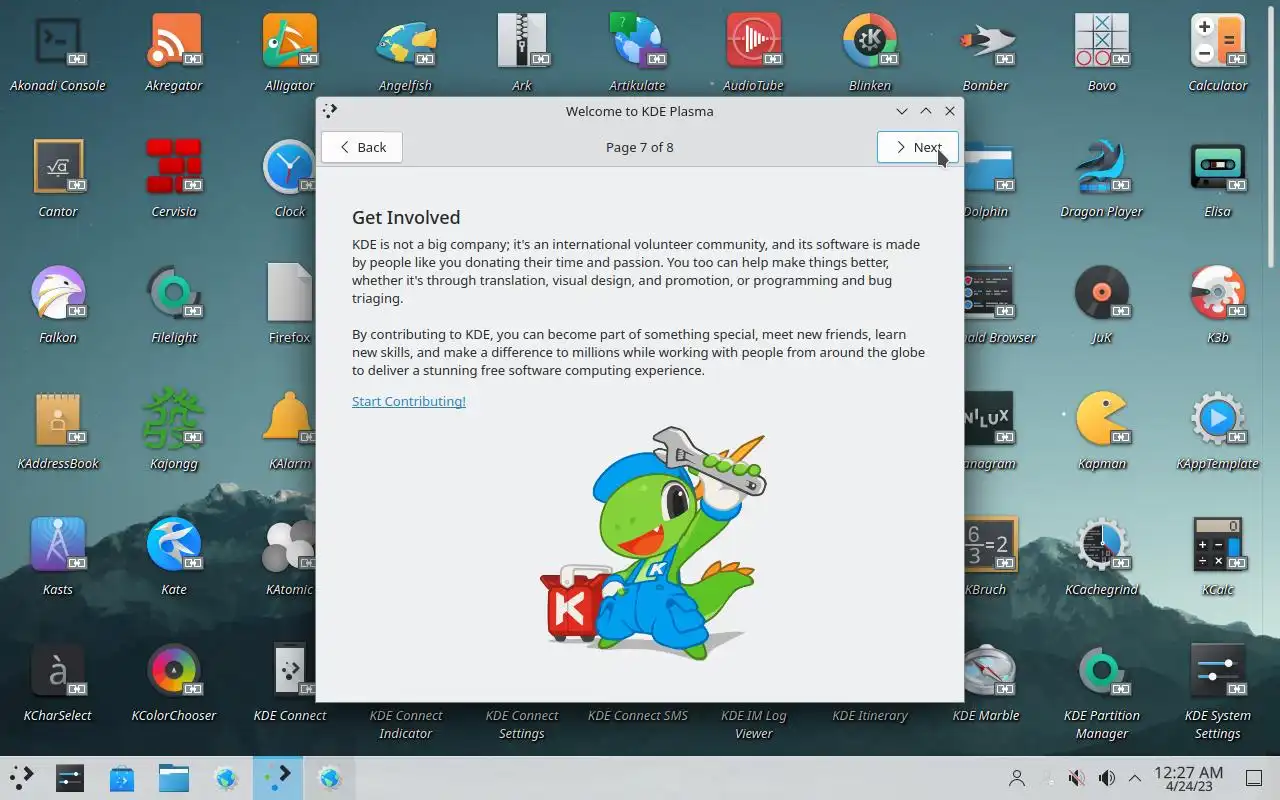This screenshot has width=1280, height=800.
Task: Launch KCharSelect from the desktop
Action: (x=58, y=672)
